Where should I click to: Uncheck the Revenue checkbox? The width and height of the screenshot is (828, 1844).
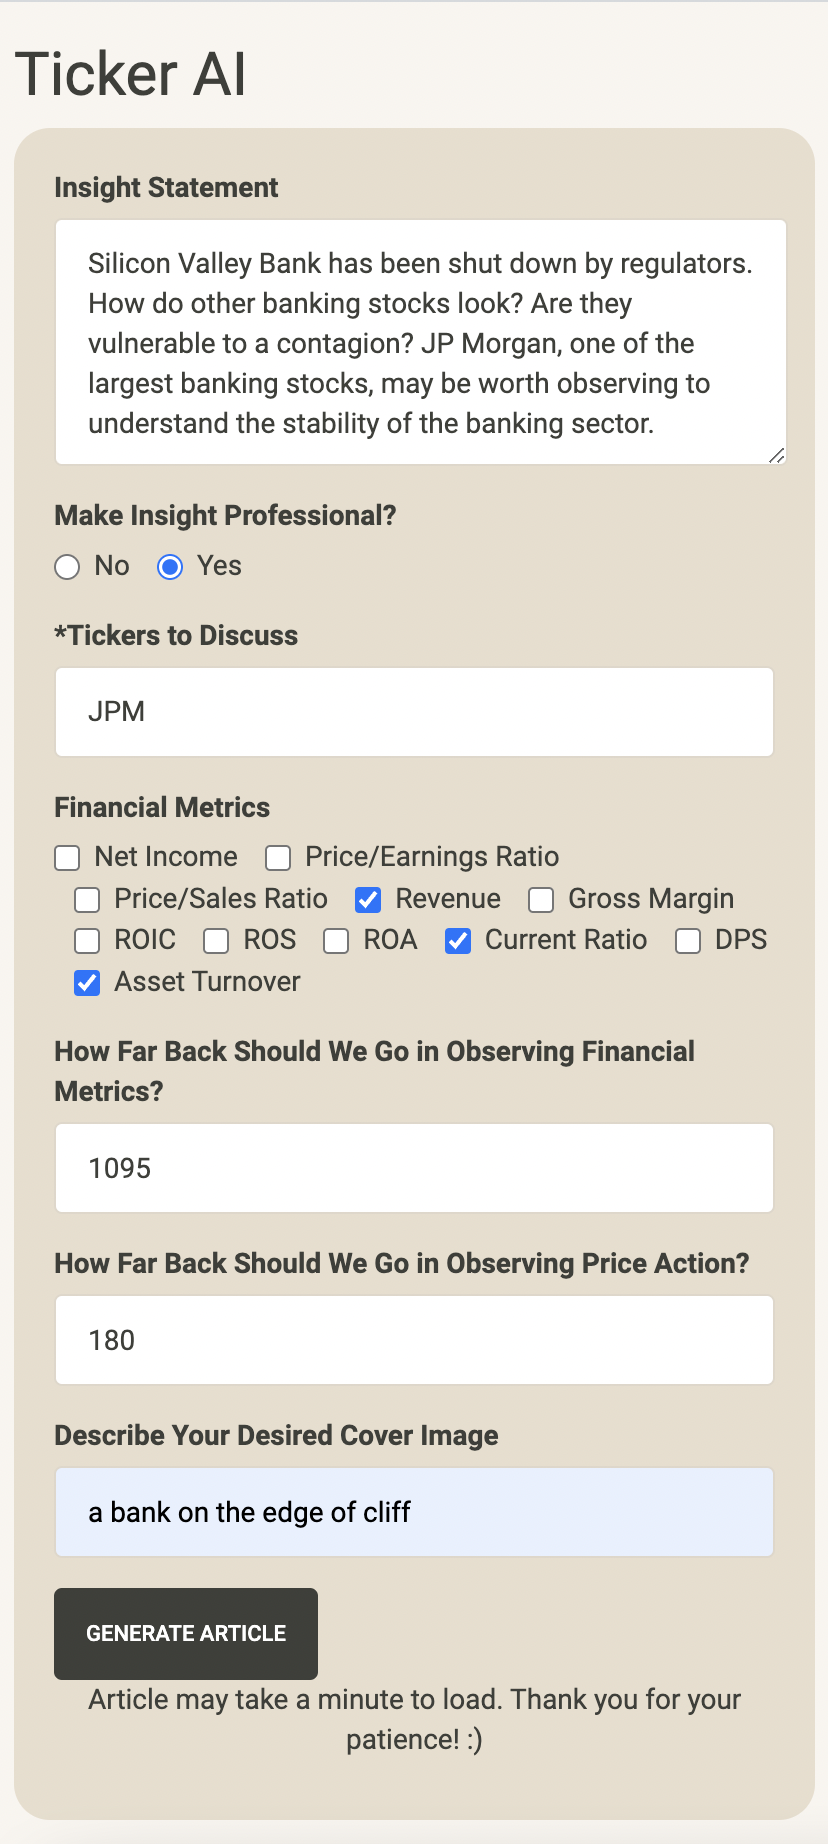368,900
